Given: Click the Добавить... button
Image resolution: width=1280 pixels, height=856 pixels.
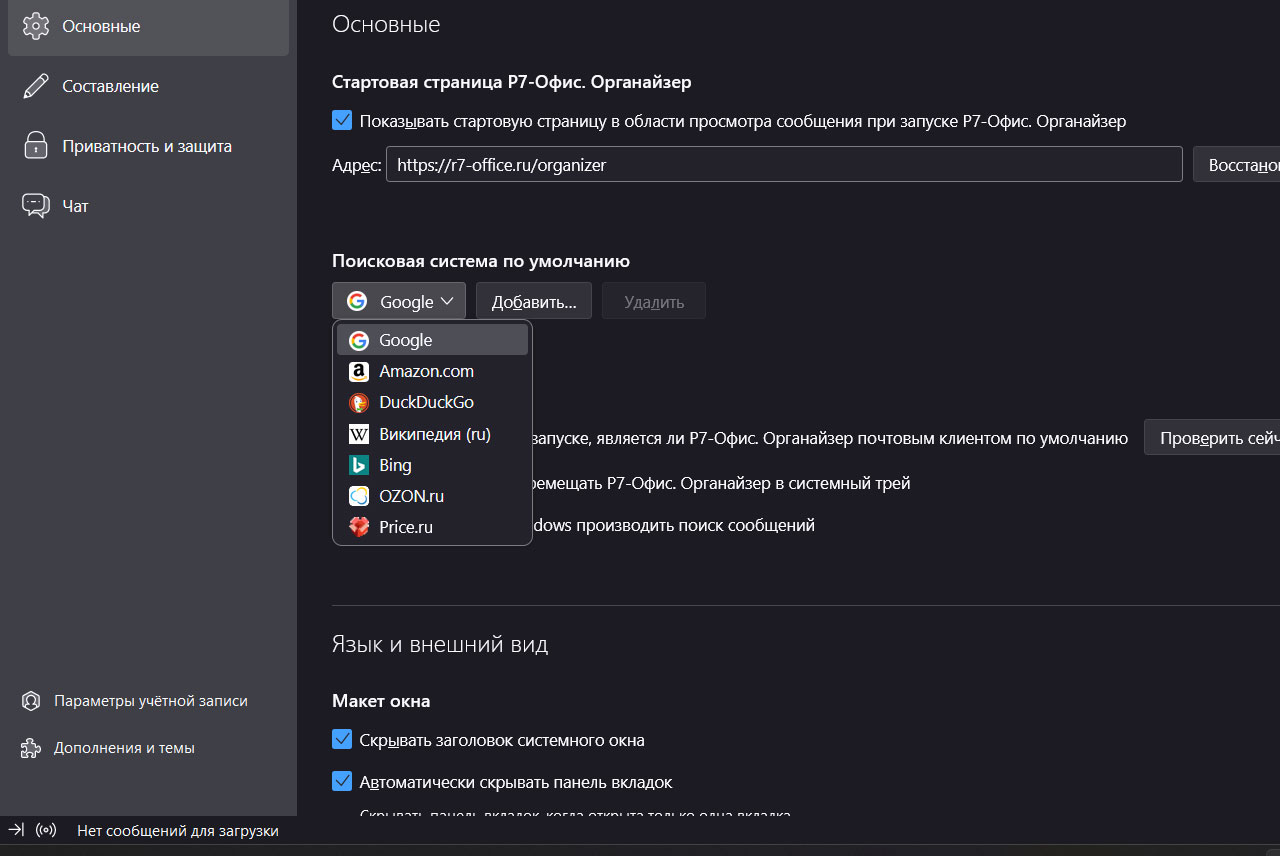Looking at the screenshot, I should [x=534, y=301].
